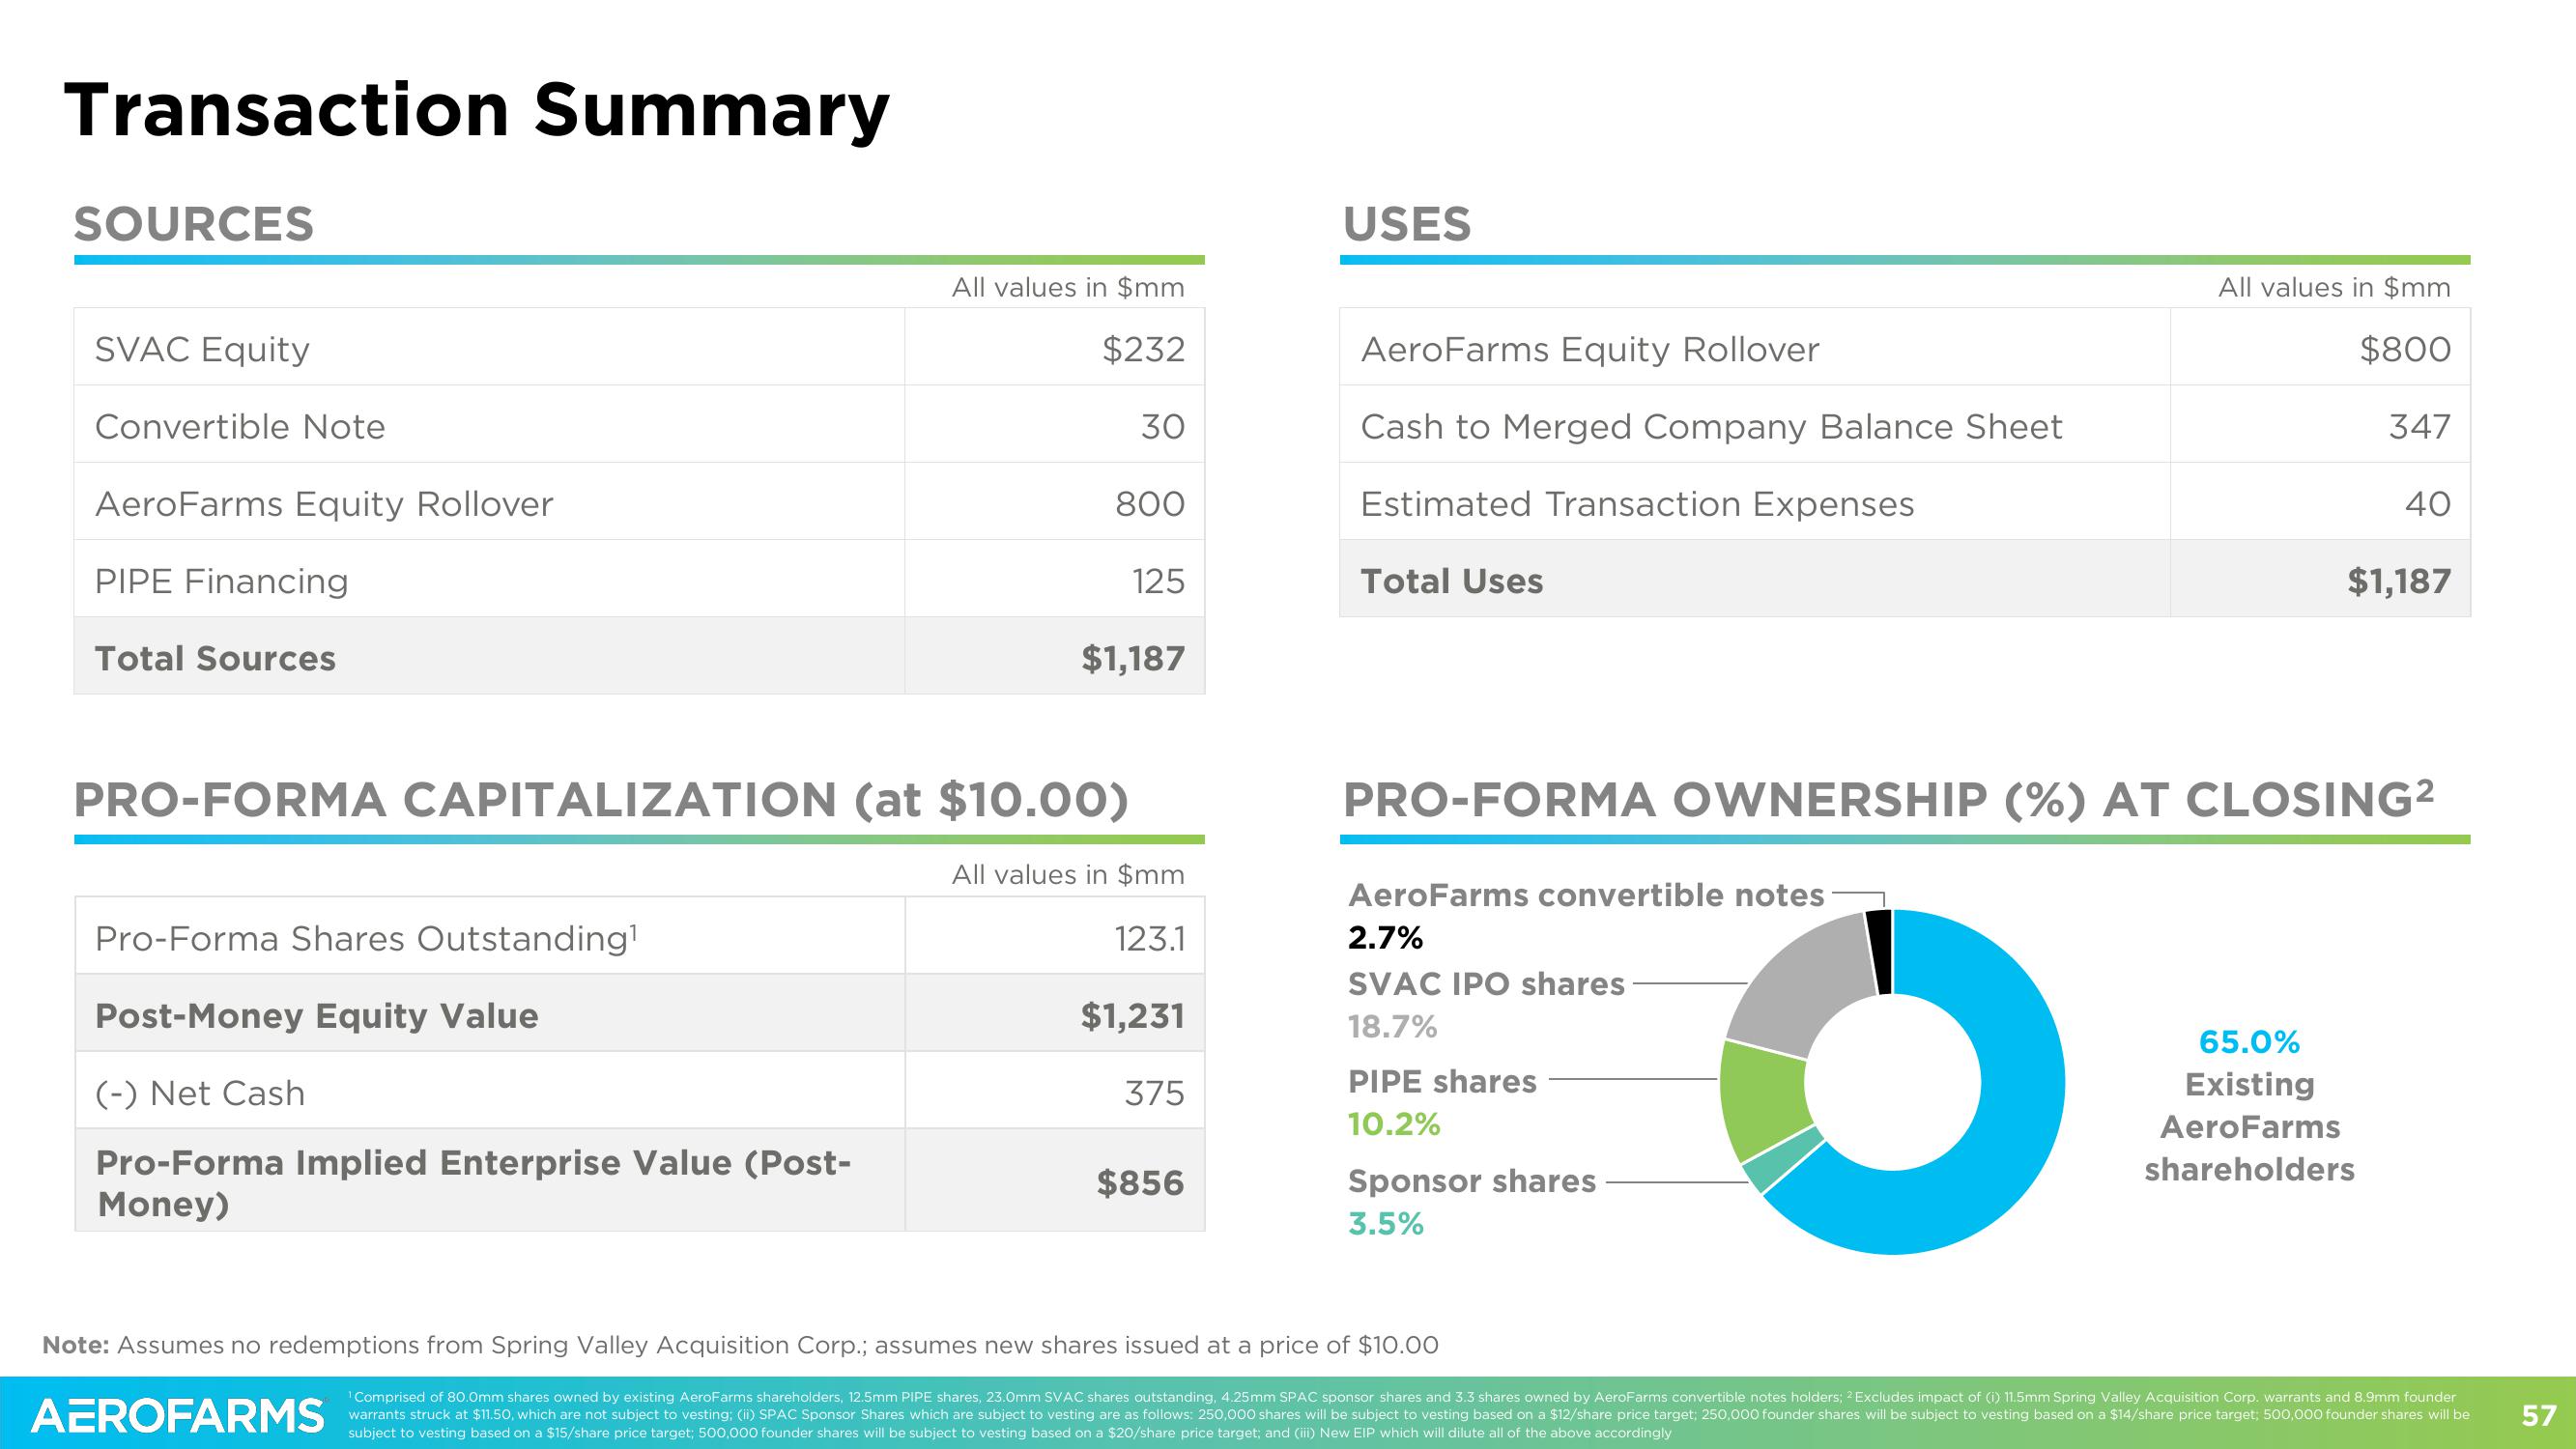Select the SVAC Equity row label
Screen dimensions: 2576x1449
(202, 349)
